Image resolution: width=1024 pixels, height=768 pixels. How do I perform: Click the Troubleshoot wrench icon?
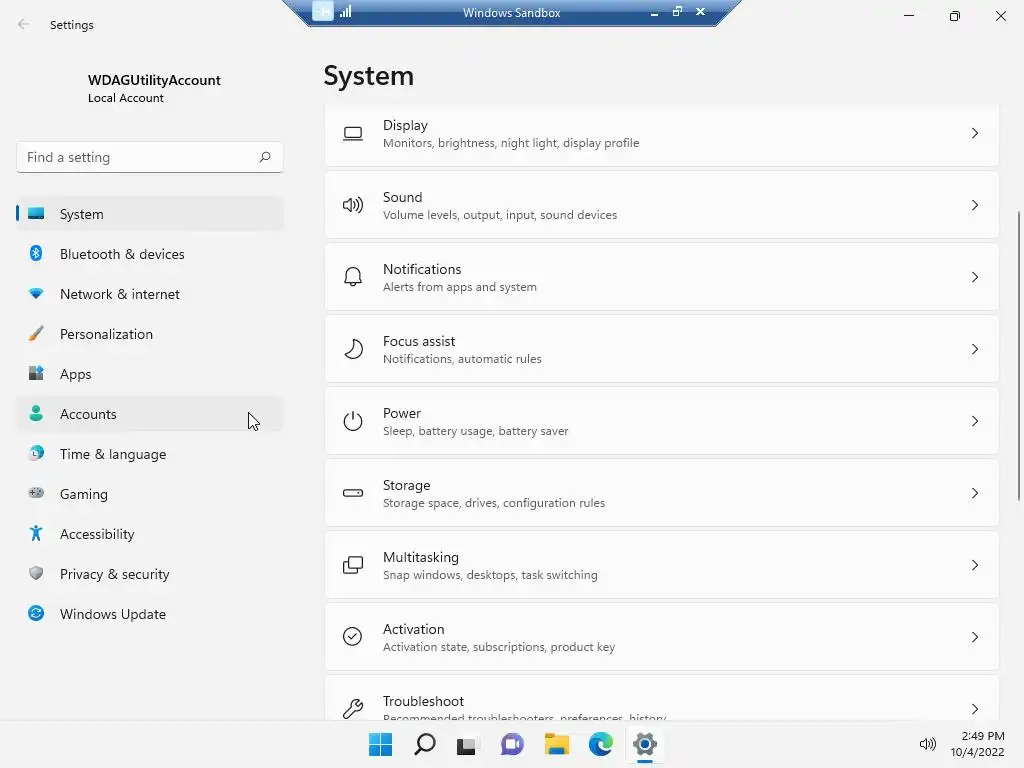(x=353, y=709)
